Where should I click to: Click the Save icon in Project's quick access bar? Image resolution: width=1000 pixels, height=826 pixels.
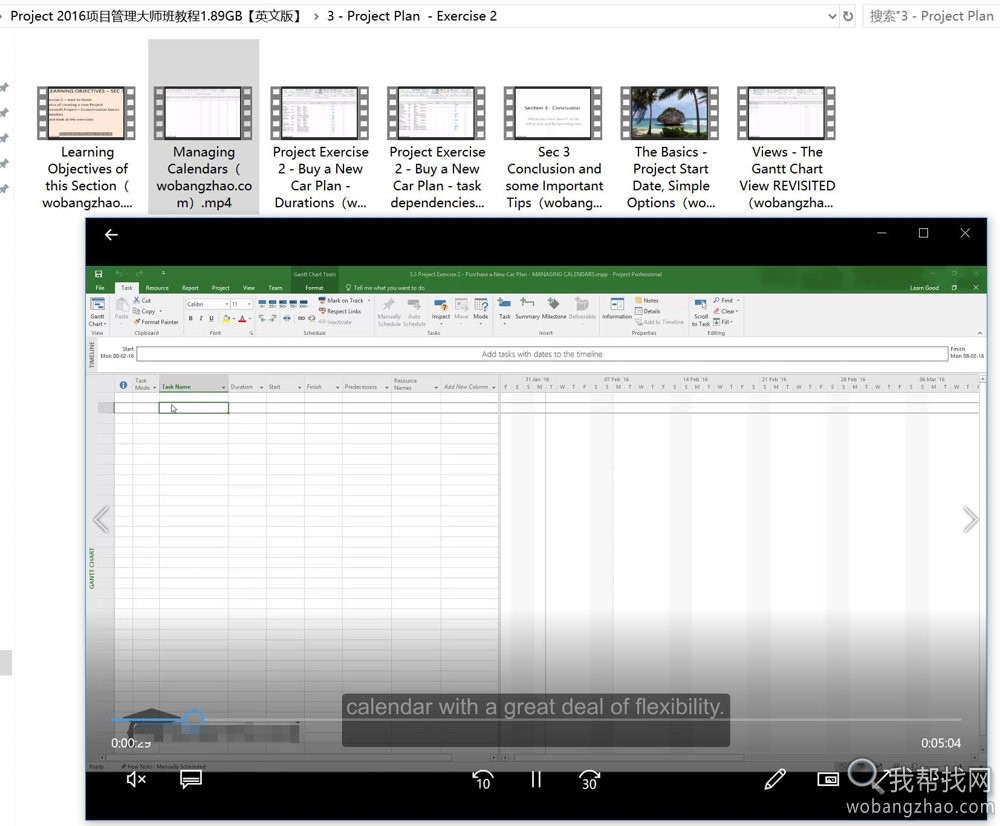tap(99, 274)
